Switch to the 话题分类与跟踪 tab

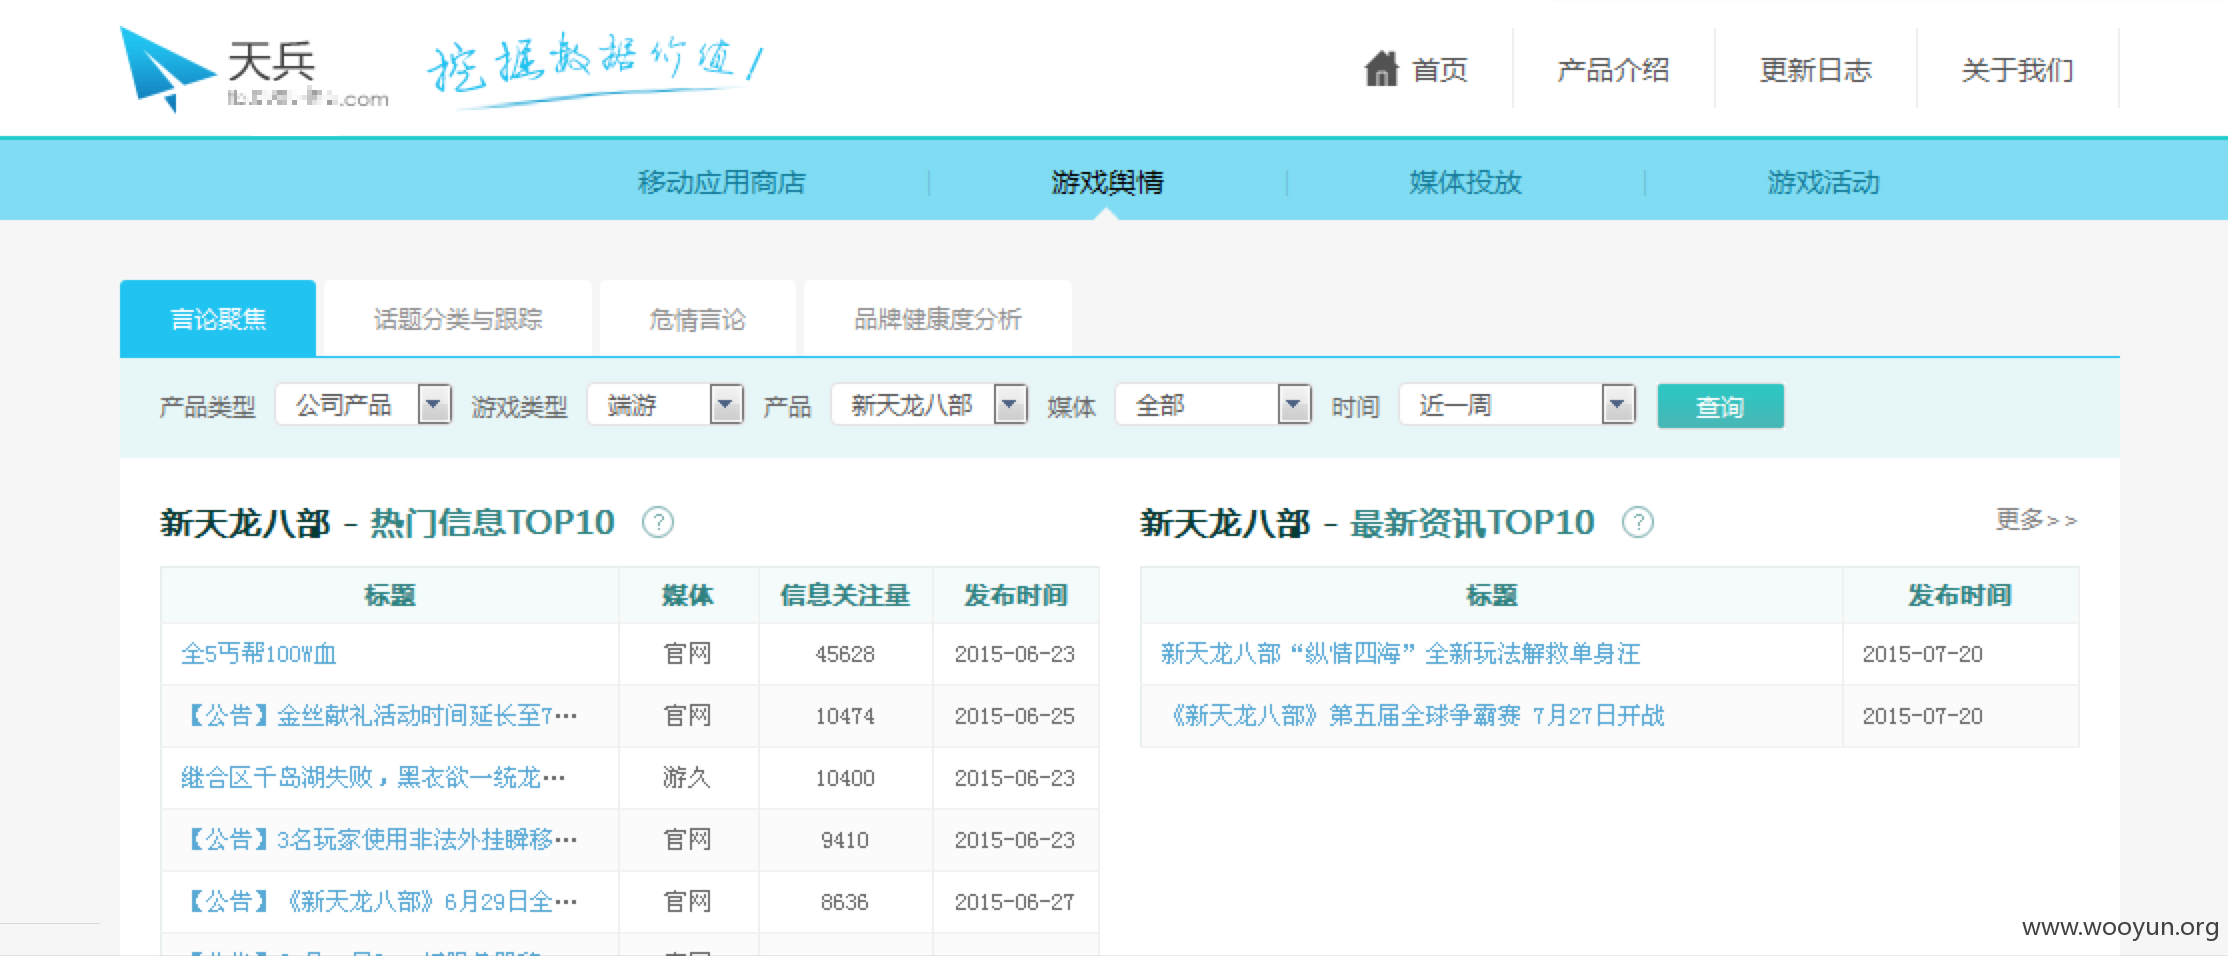coord(458,318)
